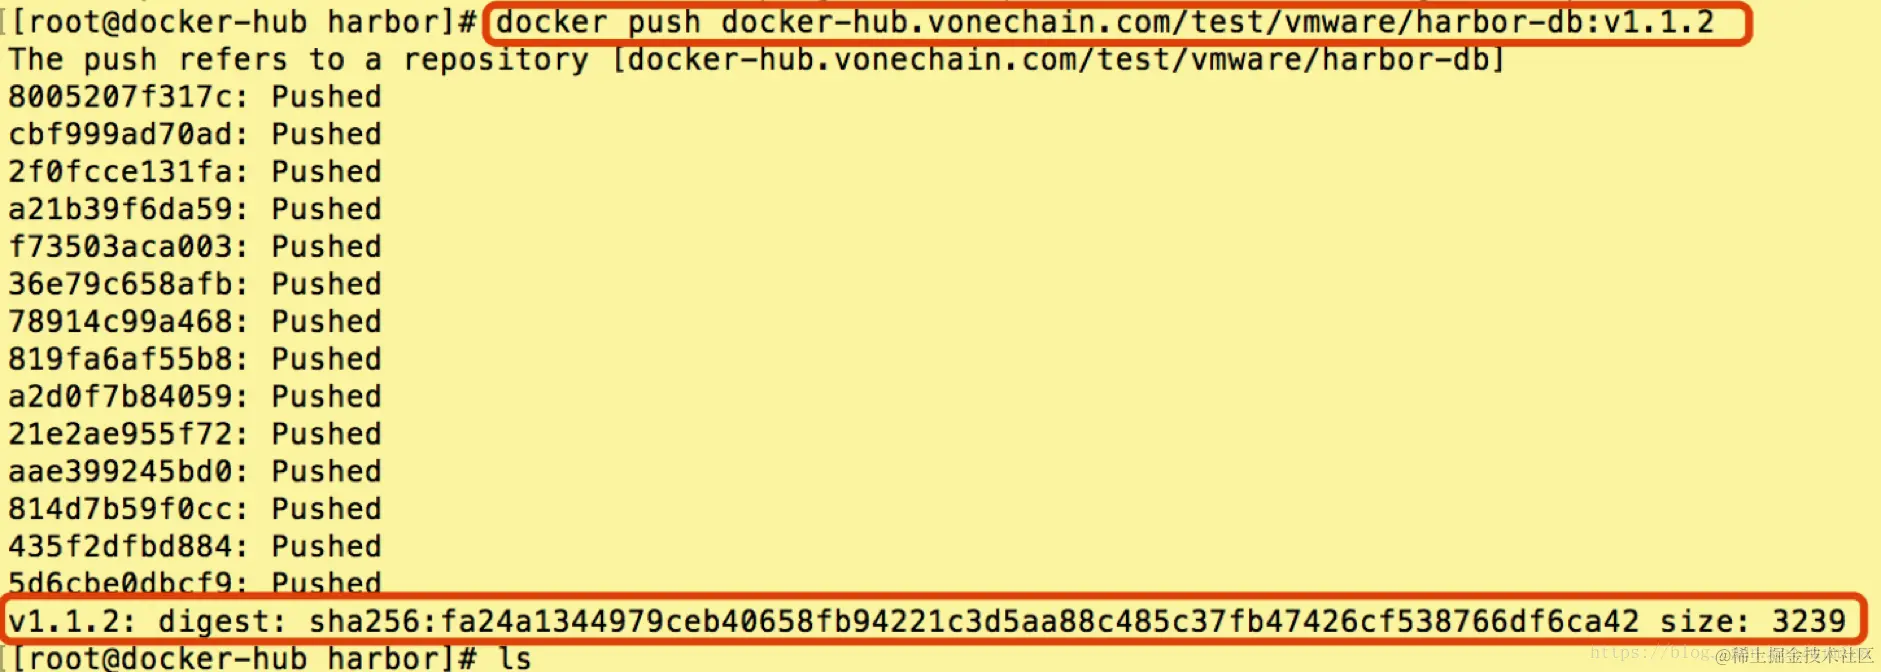Image resolution: width=1881 pixels, height=672 pixels.
Task: Select layer hash f73503aca003
Action: point(126,247)
